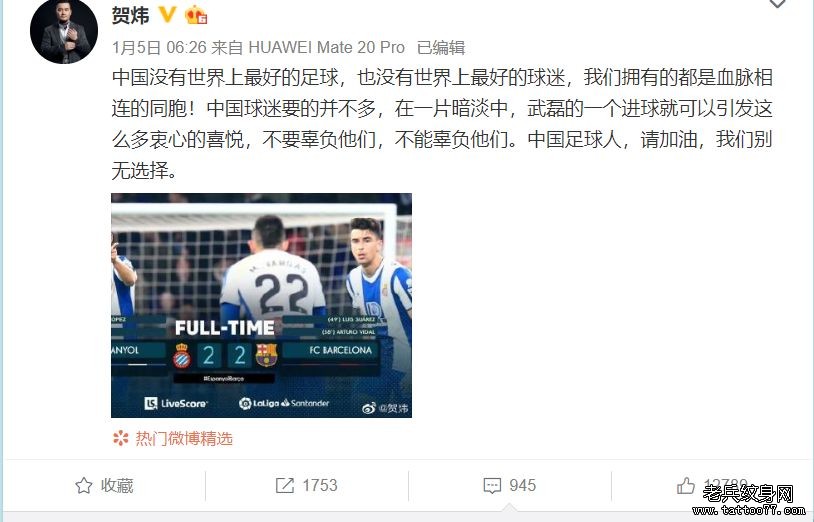Toggle 收藏 to save this post

104,486
